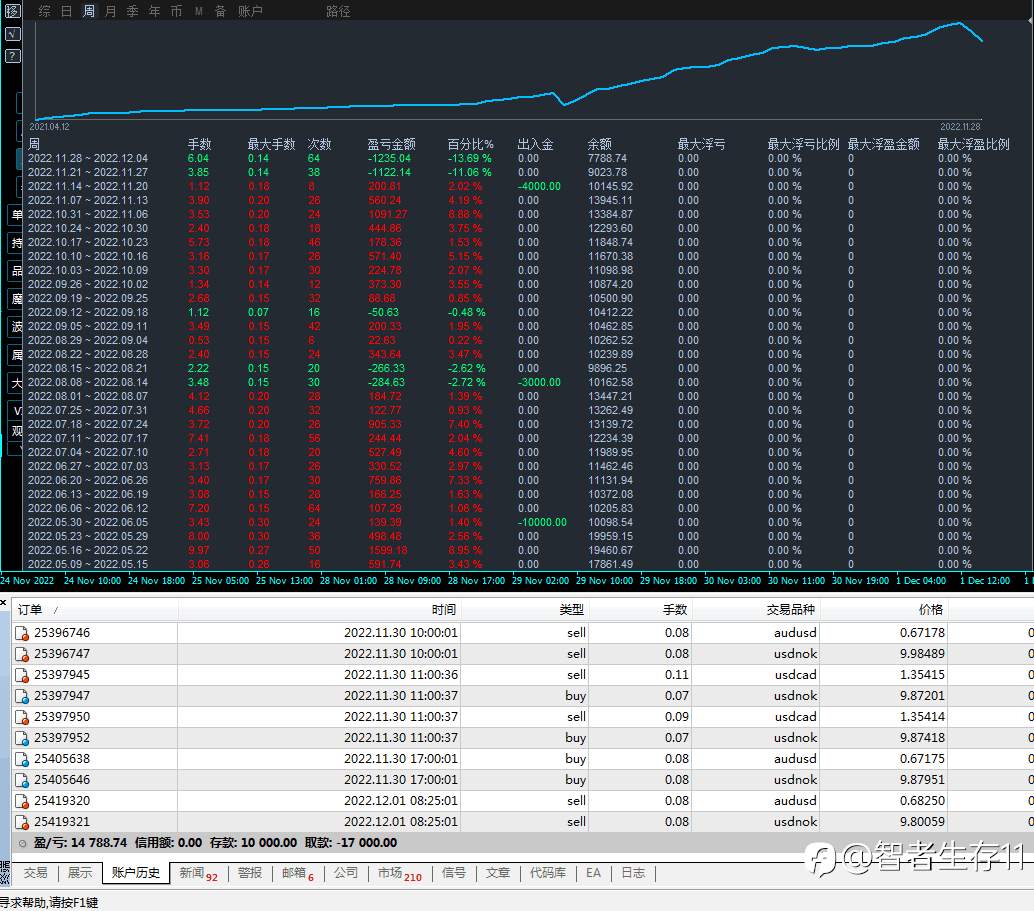Click the 路径 path label at top
The height and width of the screenshot is (911, 1034).
point(338,11)
